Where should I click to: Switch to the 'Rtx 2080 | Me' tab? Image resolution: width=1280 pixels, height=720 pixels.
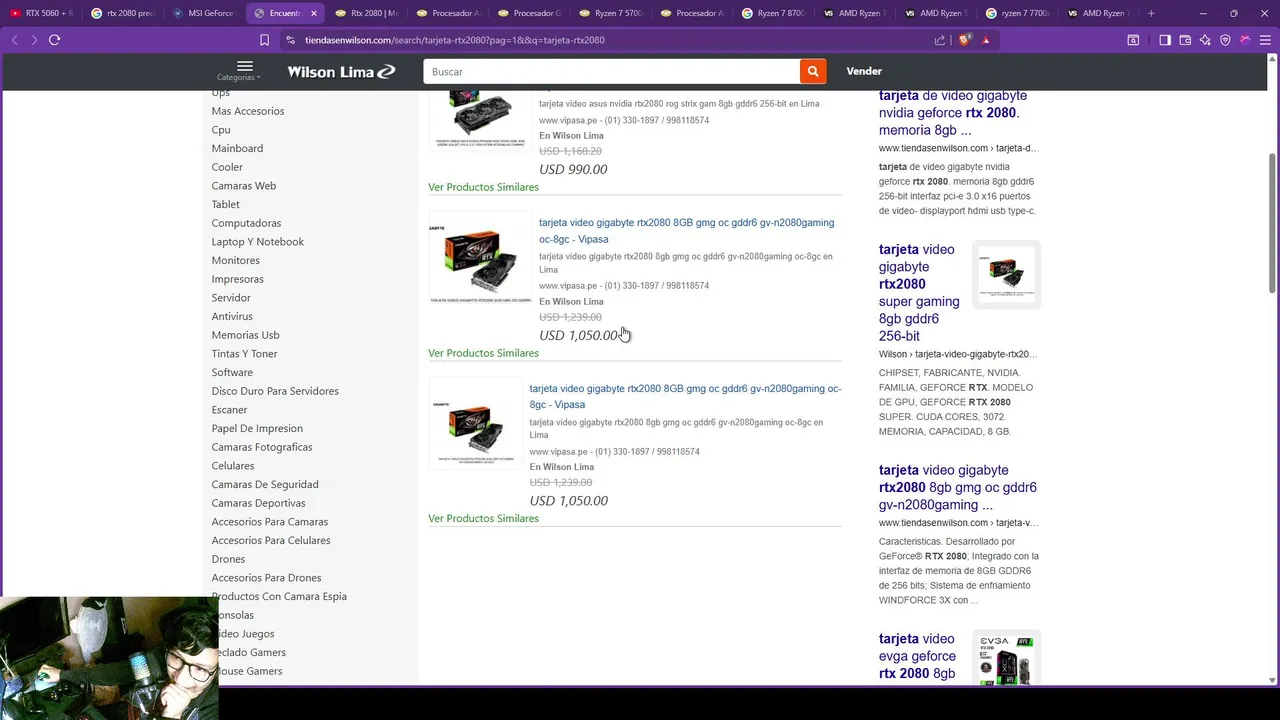pyautogui.click(x=367, y=13)
